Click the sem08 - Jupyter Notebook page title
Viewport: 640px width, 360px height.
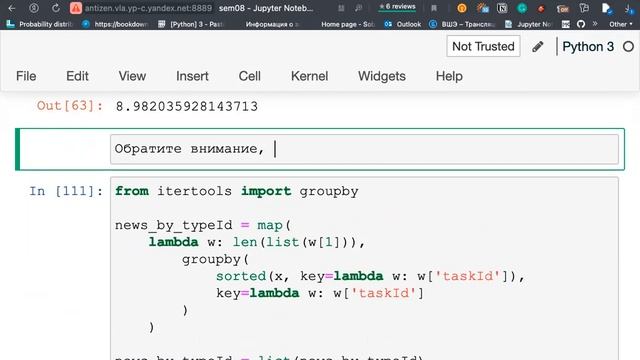click(x=266, y=8)
